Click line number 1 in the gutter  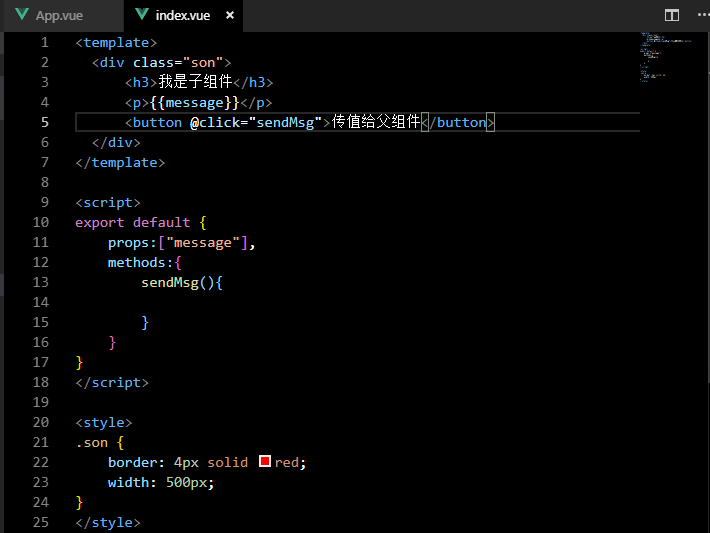(45, 42)
